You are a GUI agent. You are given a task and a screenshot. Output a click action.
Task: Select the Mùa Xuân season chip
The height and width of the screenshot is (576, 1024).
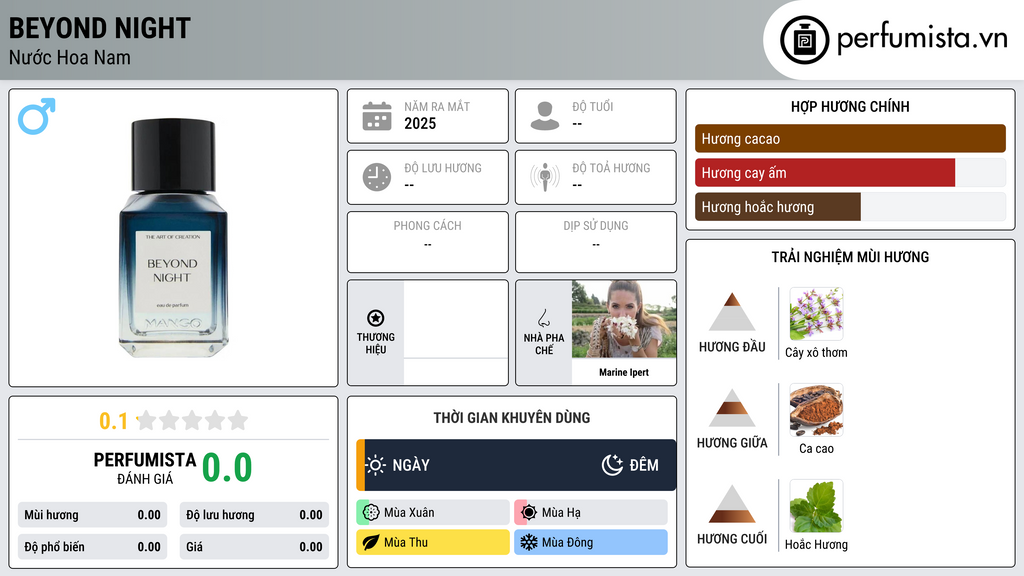click(433, 513)
